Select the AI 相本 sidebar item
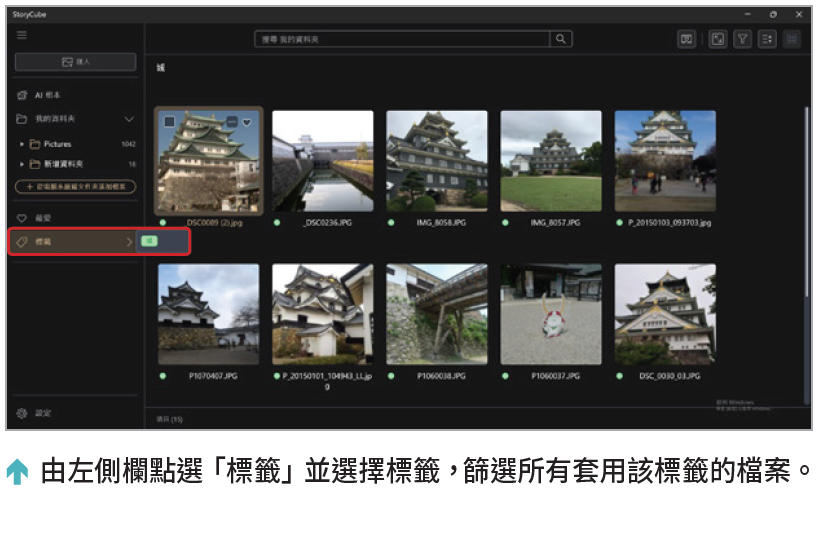The height and width of the screenshot is (533, 818). (x=76, y=95)
